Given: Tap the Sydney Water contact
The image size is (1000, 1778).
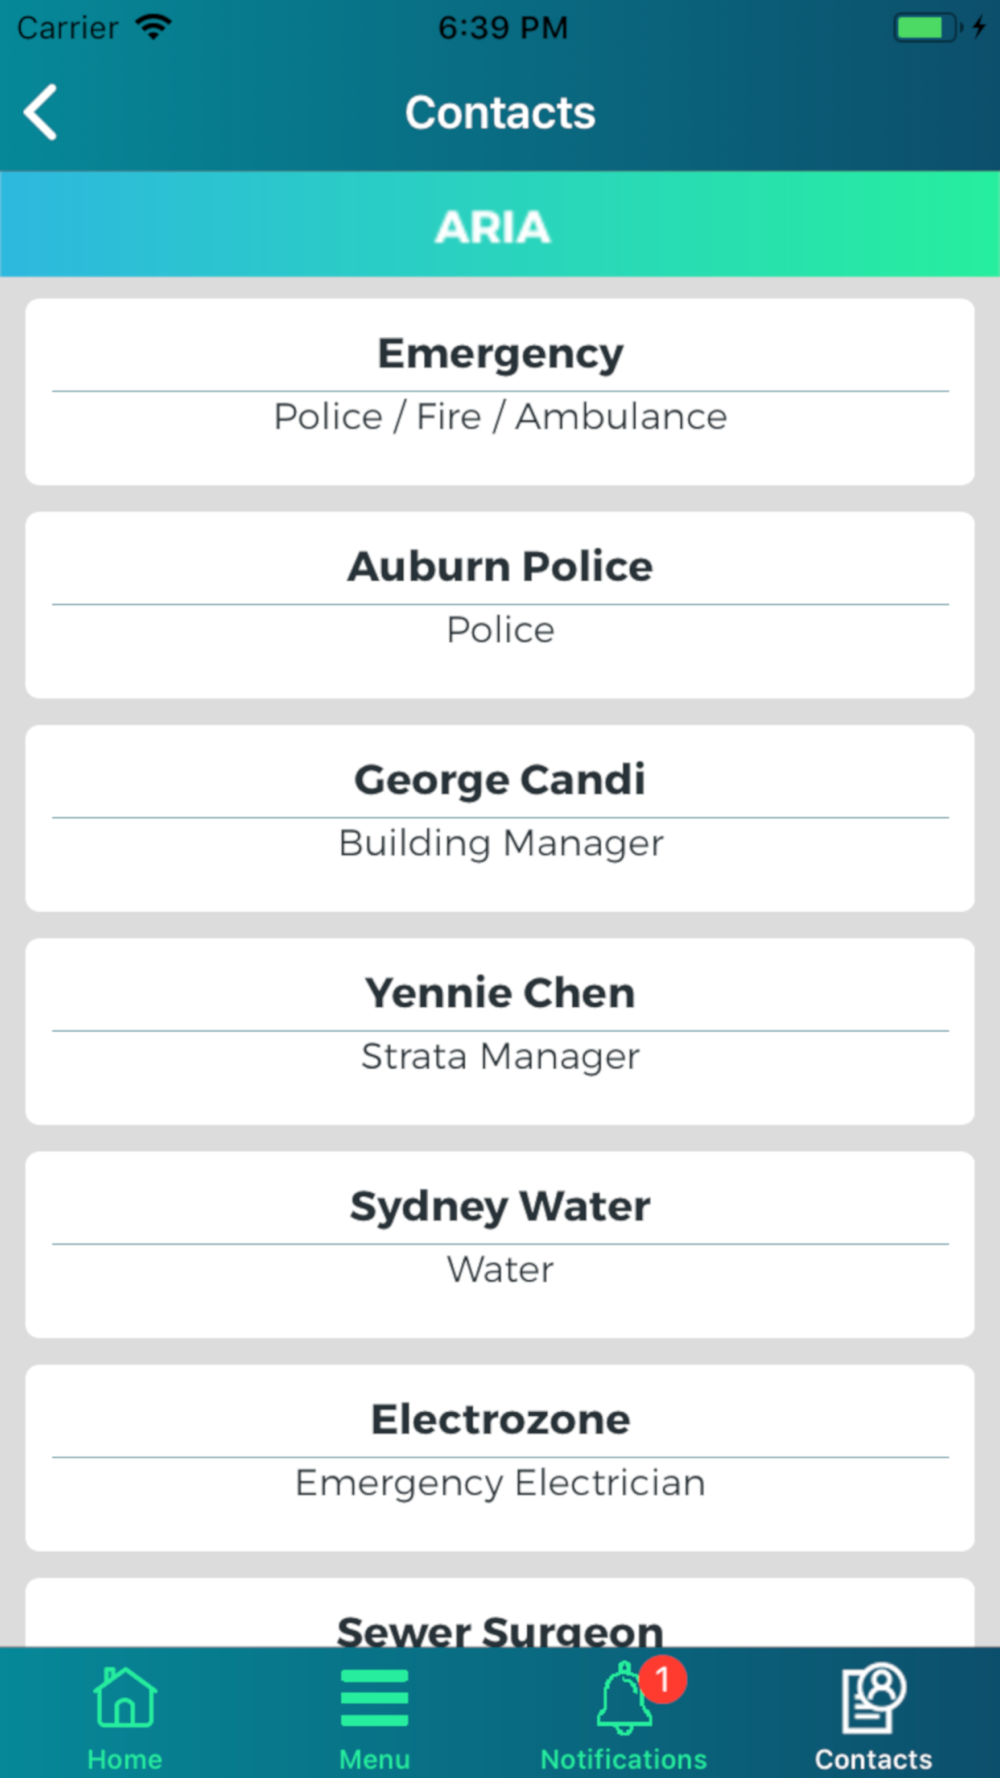Looking at the screenshot, I should pos(500,1243).
